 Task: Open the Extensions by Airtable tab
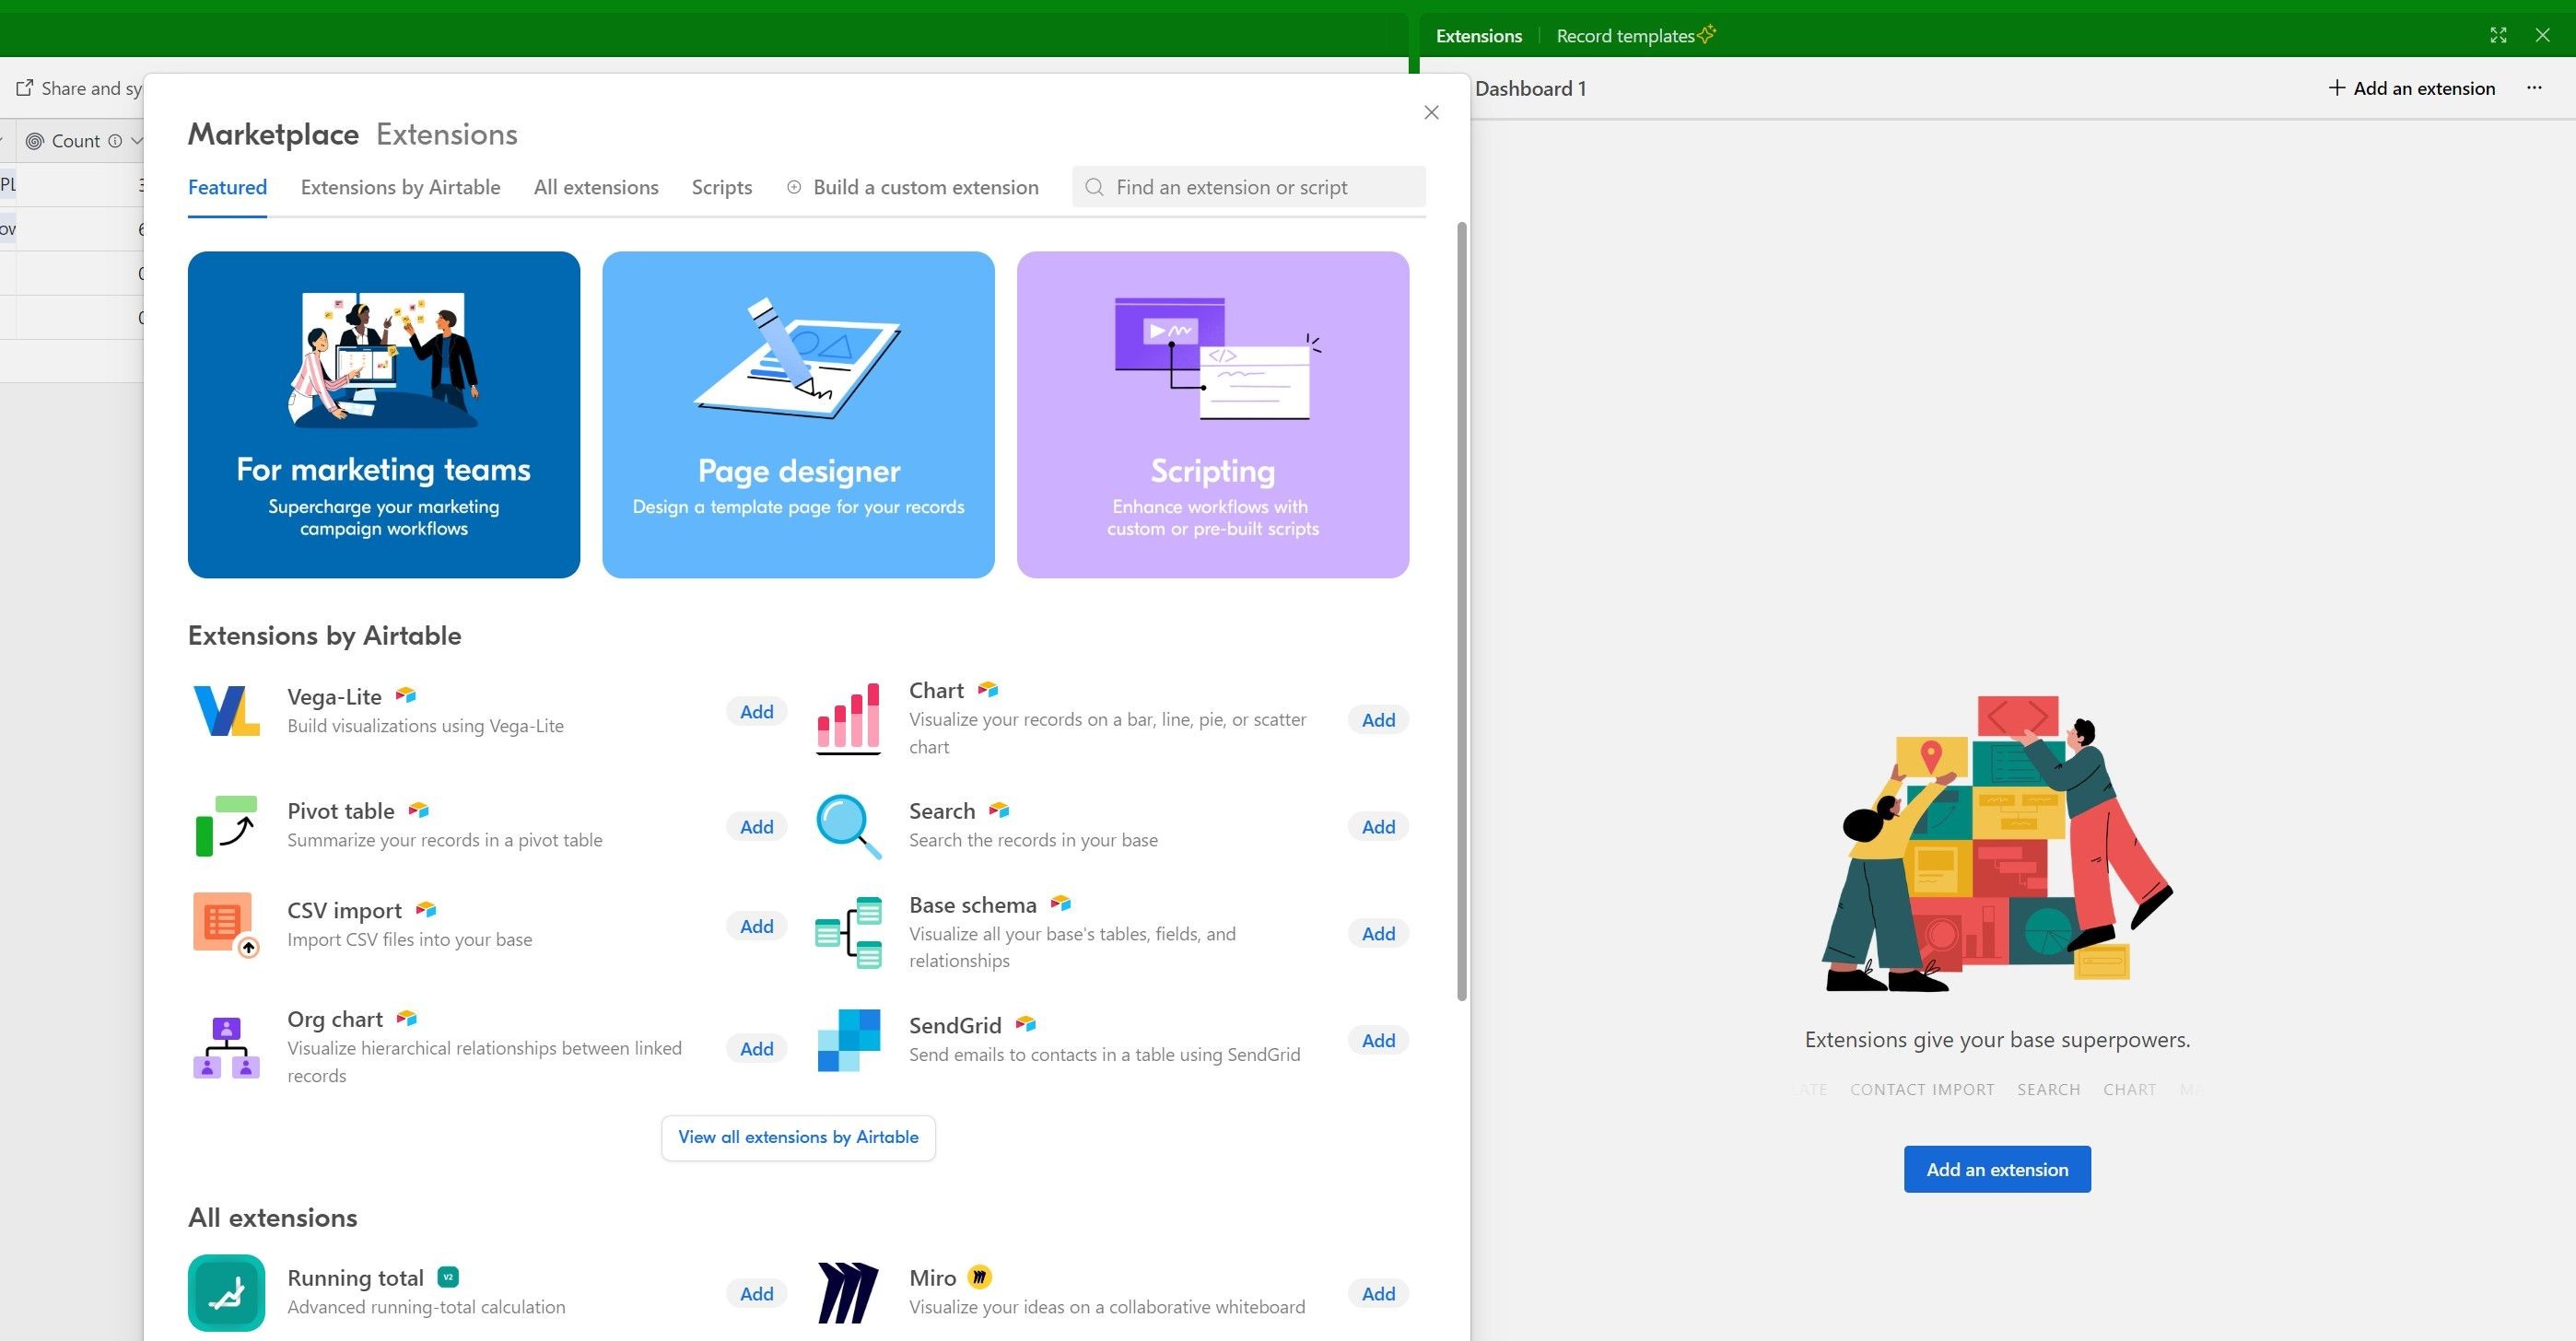pos(400,187)
